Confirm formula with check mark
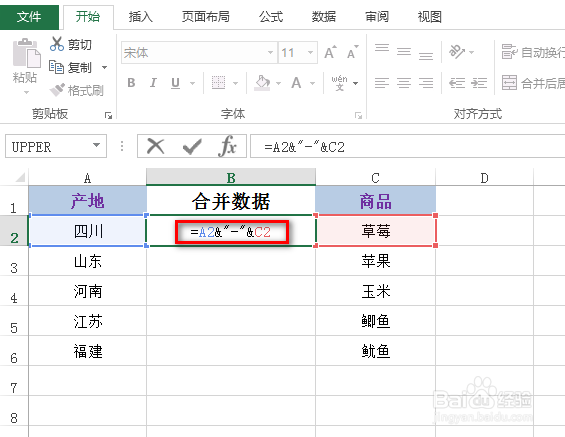 pos(192,146)
